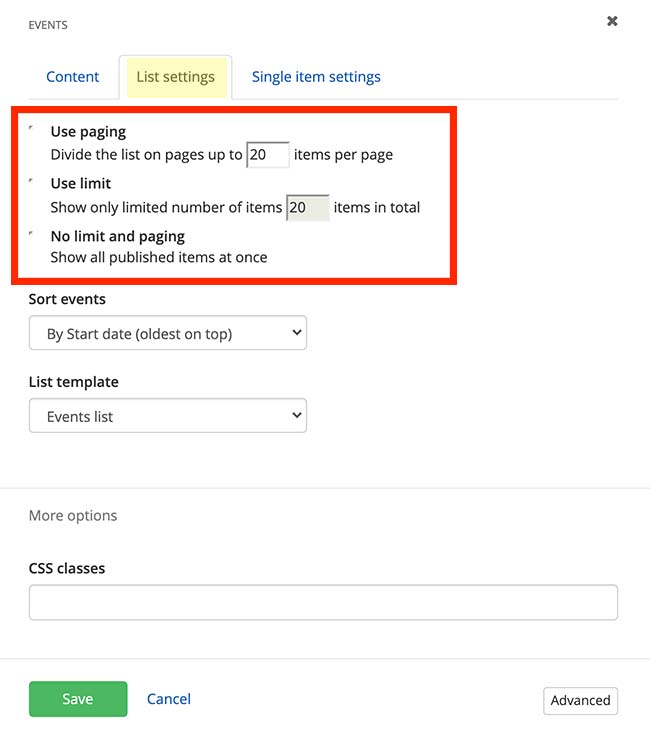Click the 'Divide the list on pages' description
Viewport: 650px width, 736px height.
tap(146, 155)
